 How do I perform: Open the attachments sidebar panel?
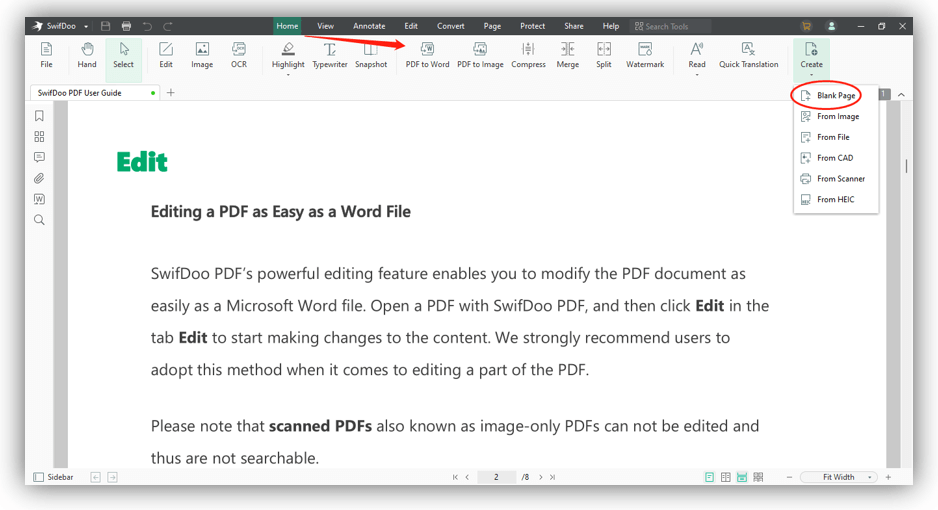tap(39, 178)
